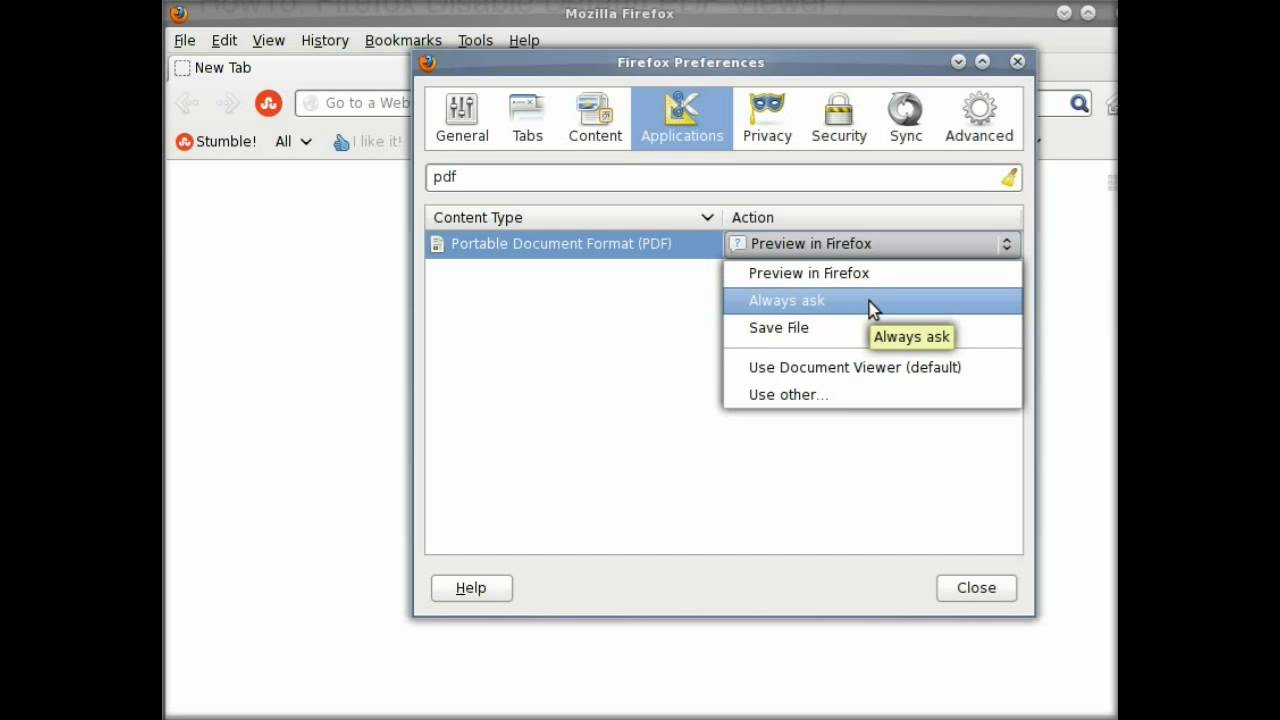Click the thumbs-up I like it icon
The height and width of the screenshot is (720, 1280).
click(x=342, y=142)
